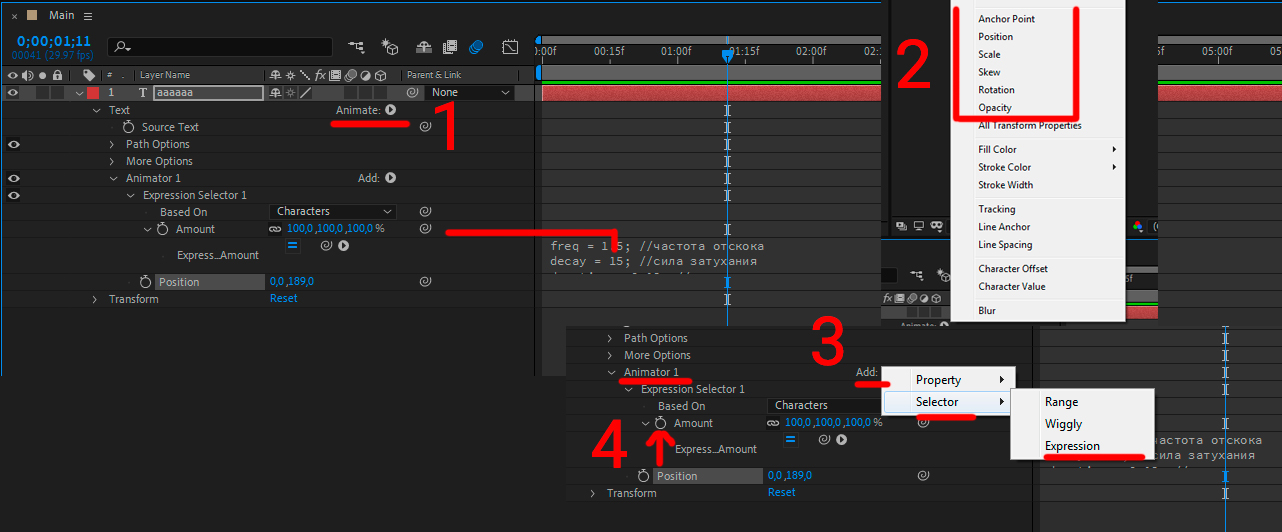Expand Path Options in the top timeline panel

click(x=113, y=144)
